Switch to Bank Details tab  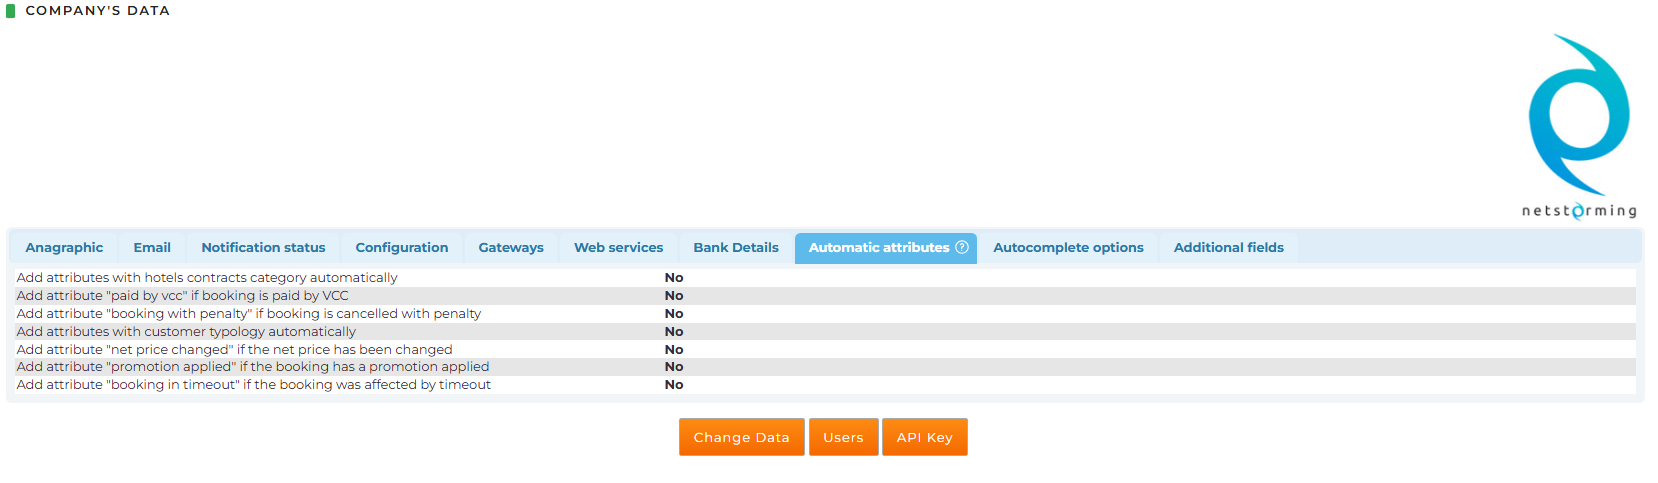[736, 248]
